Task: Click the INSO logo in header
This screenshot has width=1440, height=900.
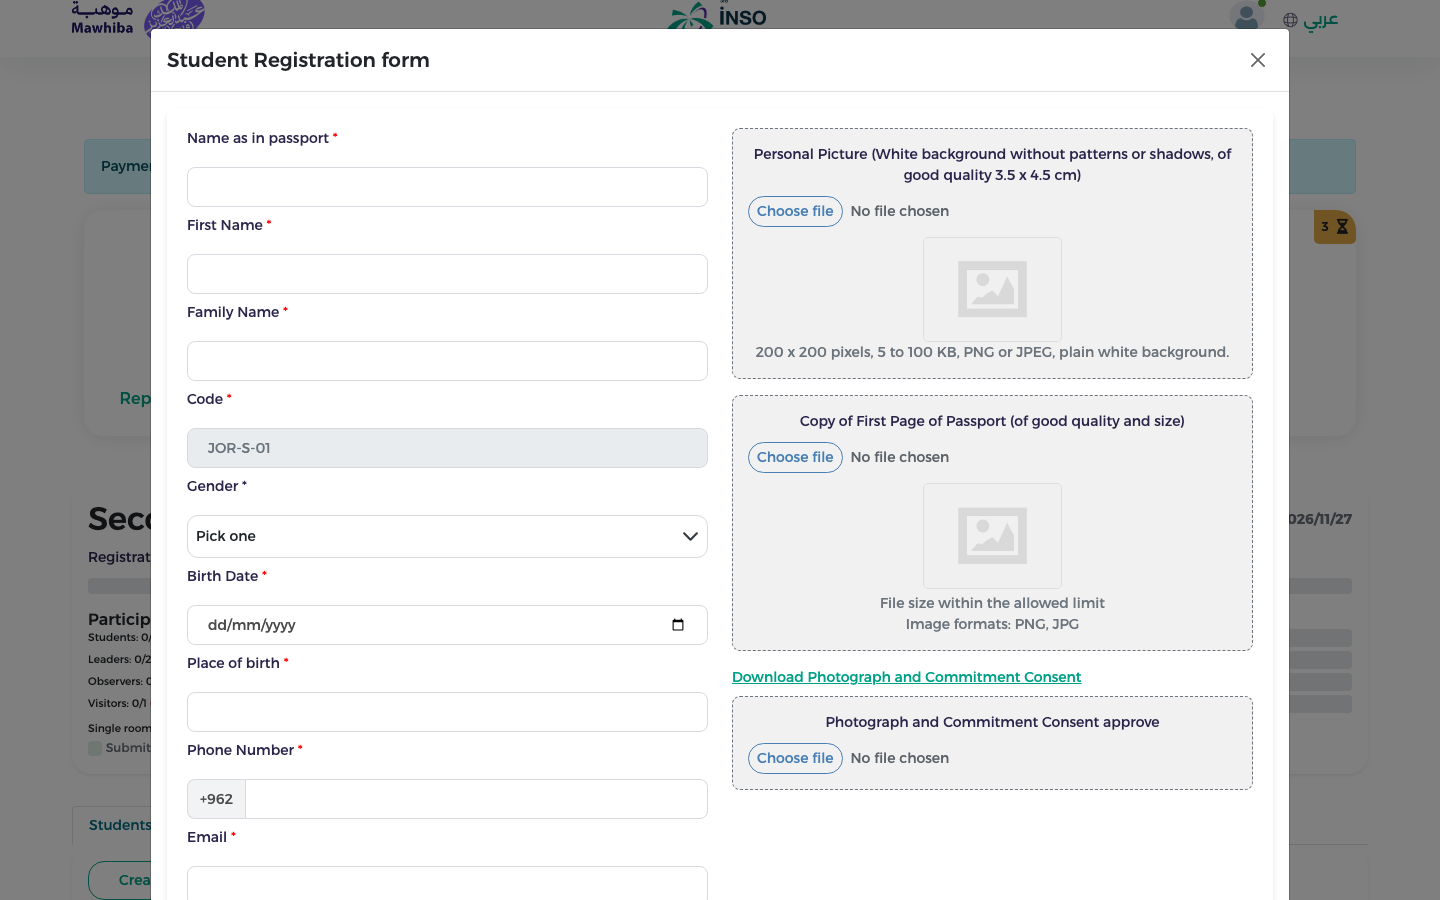Action: coord(717,15)
